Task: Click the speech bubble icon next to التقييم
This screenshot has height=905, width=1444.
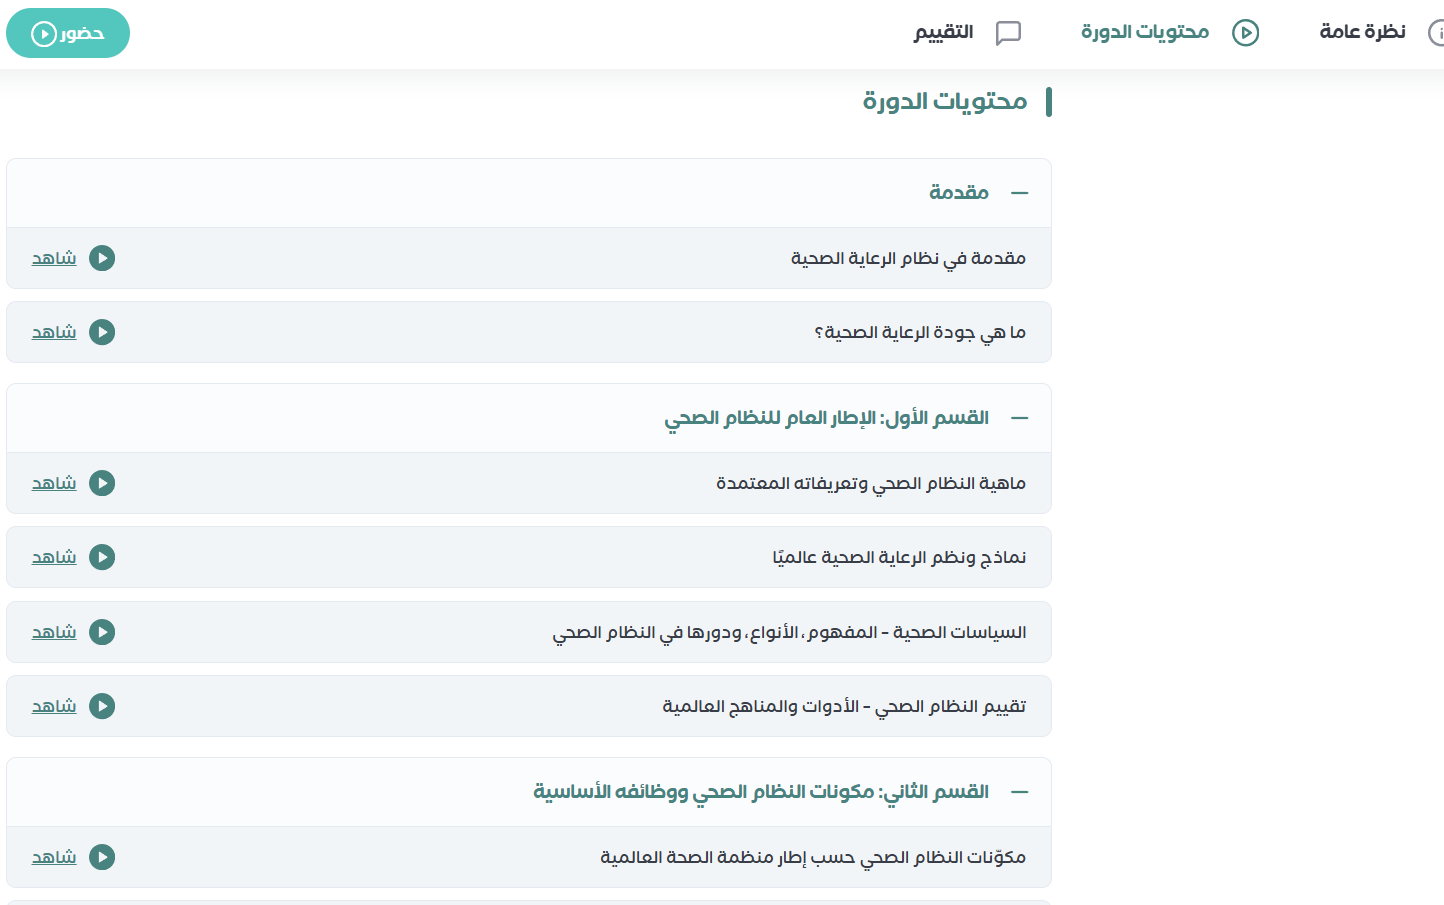Action: 1008,33
